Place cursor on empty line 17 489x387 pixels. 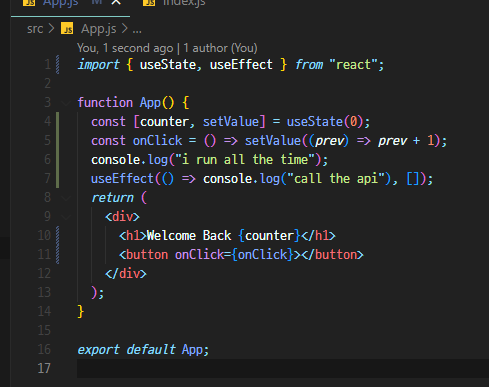[x=283, y=368]
